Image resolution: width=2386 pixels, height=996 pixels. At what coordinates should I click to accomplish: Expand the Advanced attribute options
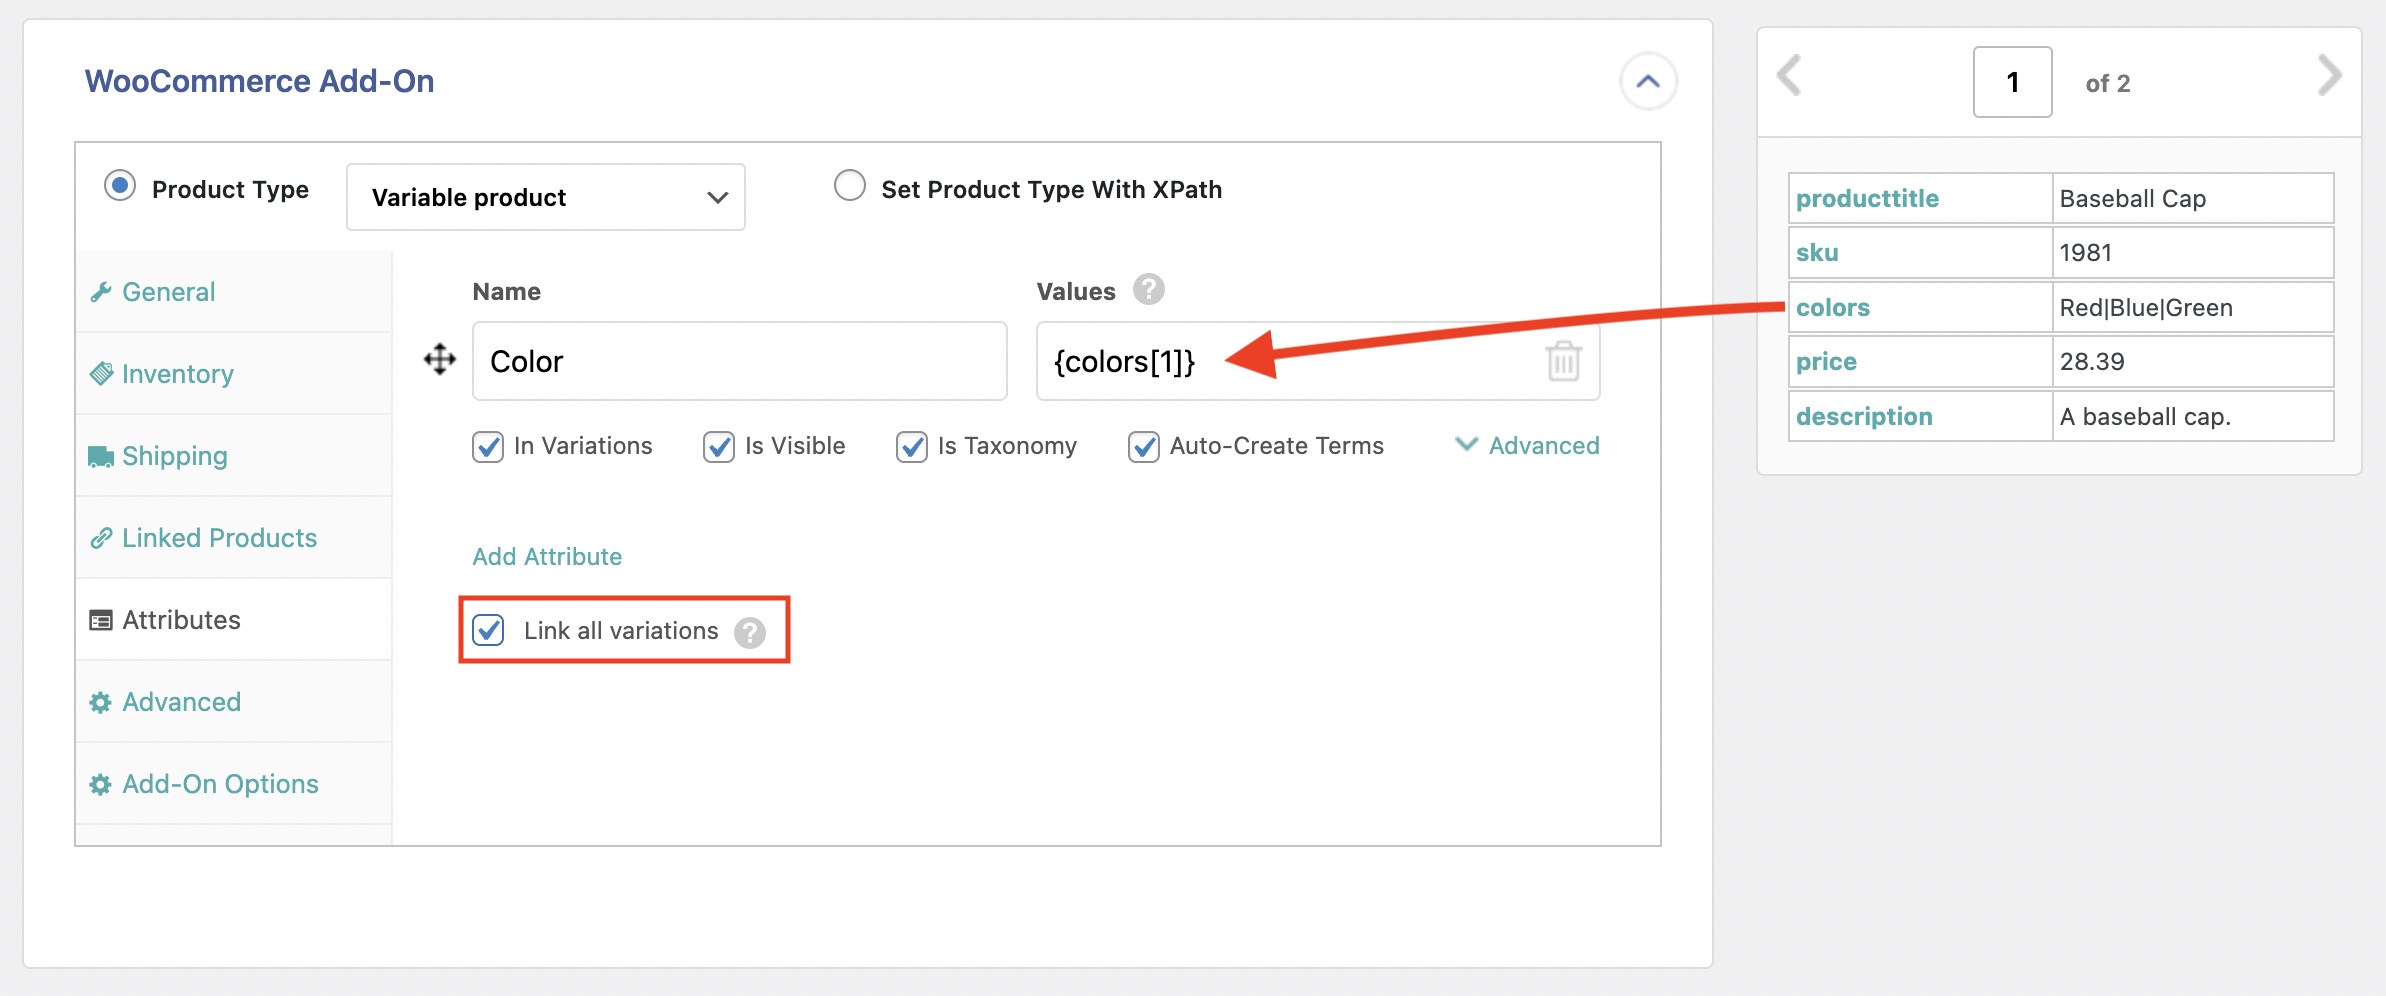(x=1527, y=446)
